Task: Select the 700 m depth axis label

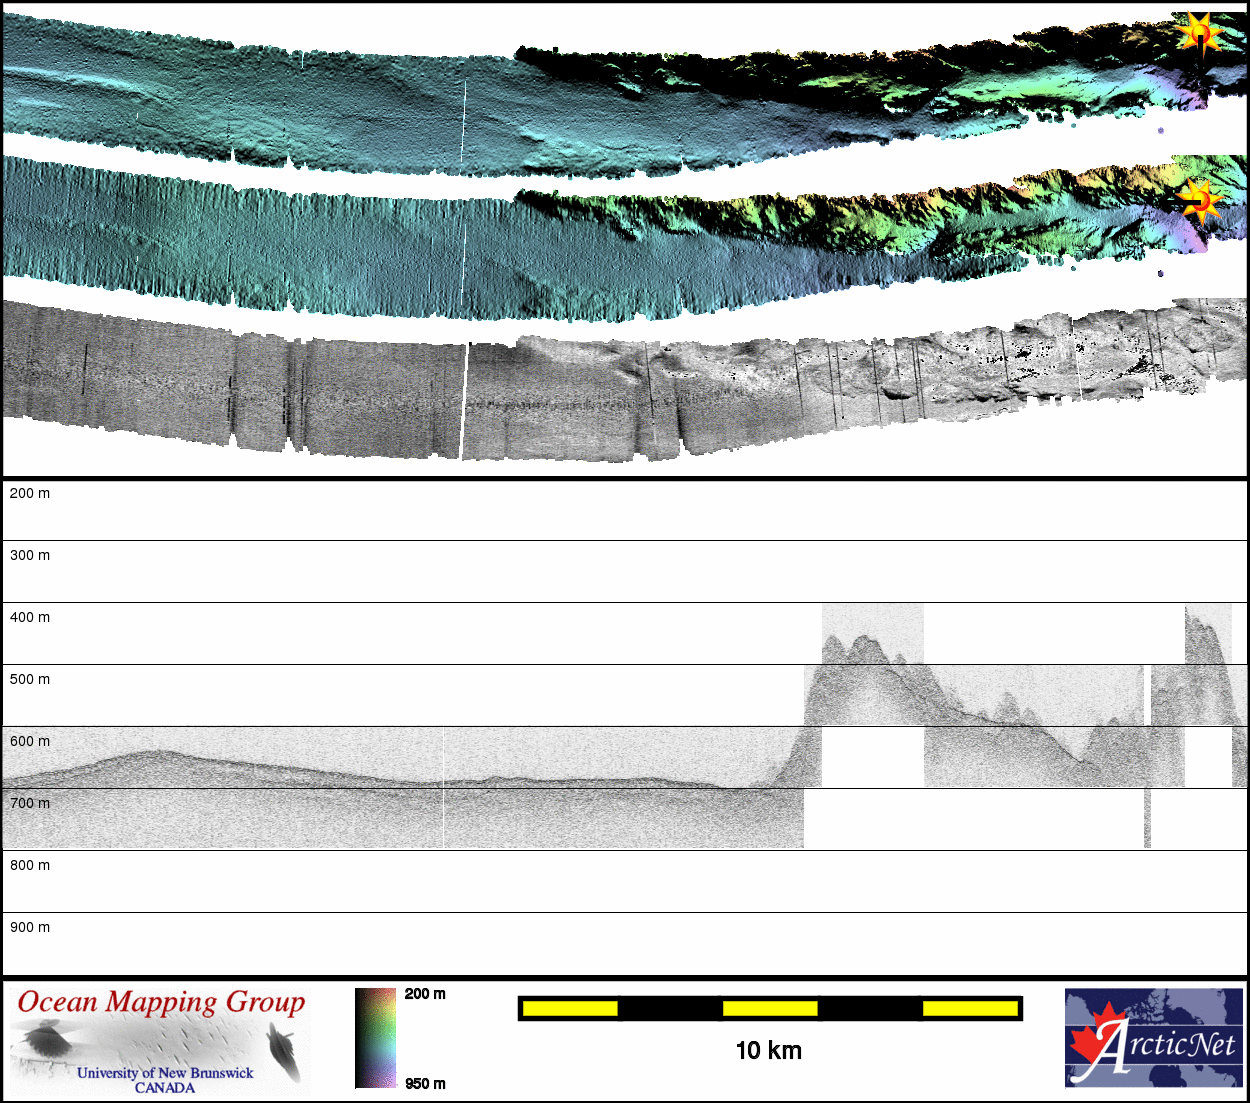Action: (x=30, y=803)
